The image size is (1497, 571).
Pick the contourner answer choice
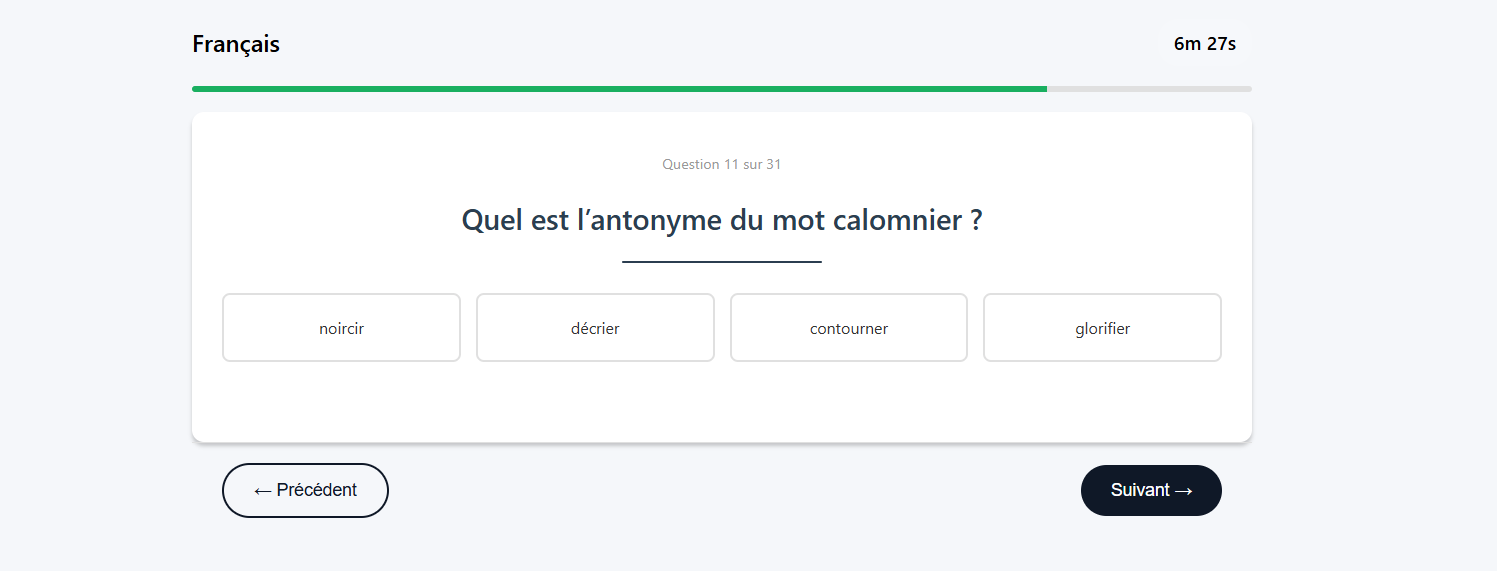click(849, 328)
